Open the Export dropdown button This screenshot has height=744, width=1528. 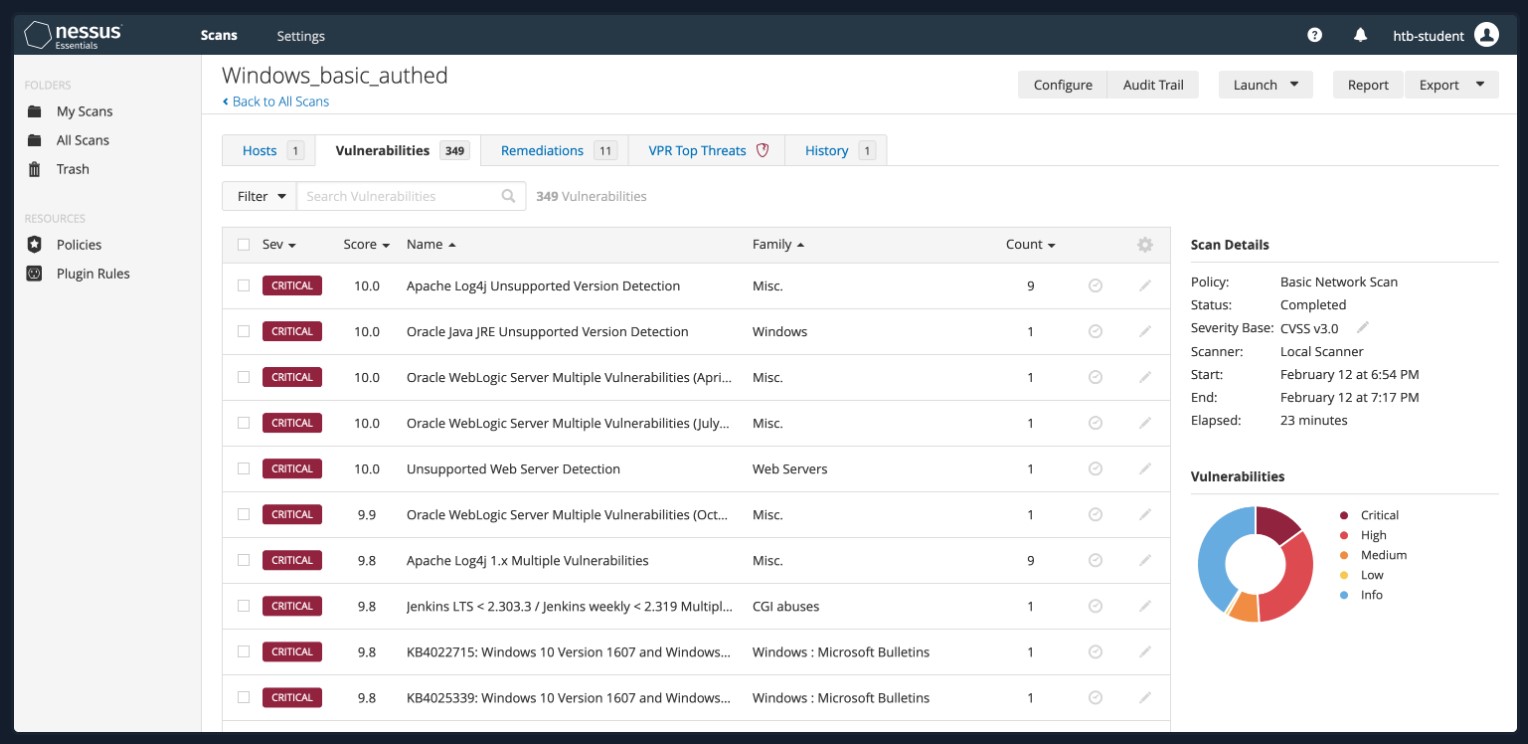pos(1452,85)
